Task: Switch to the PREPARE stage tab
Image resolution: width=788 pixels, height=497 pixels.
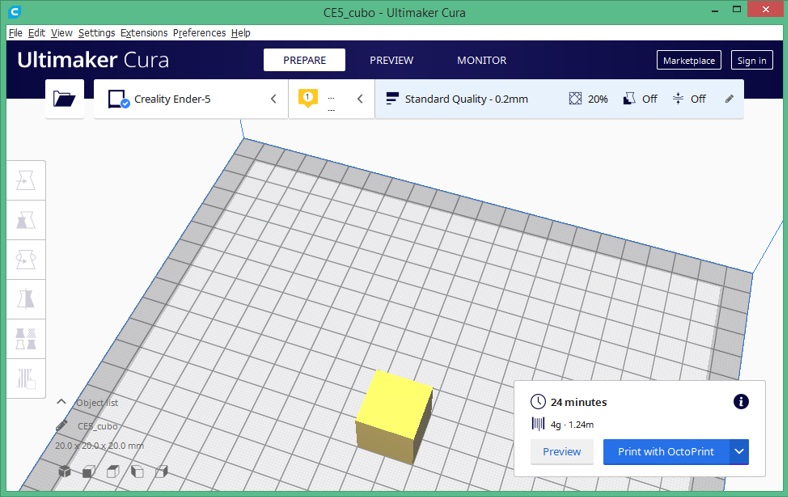Action: [x=304, y=60]
